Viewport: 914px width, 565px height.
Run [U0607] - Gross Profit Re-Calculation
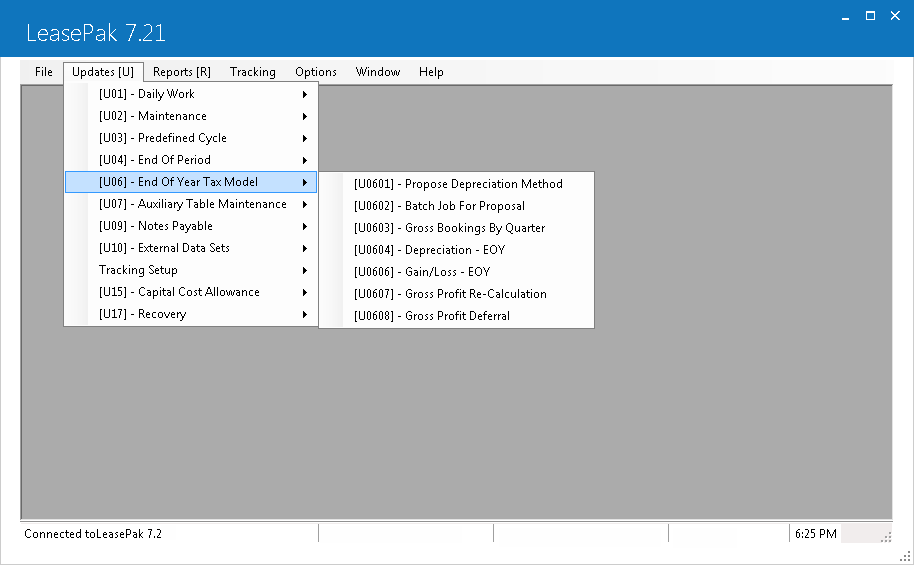tap(457, 294)
